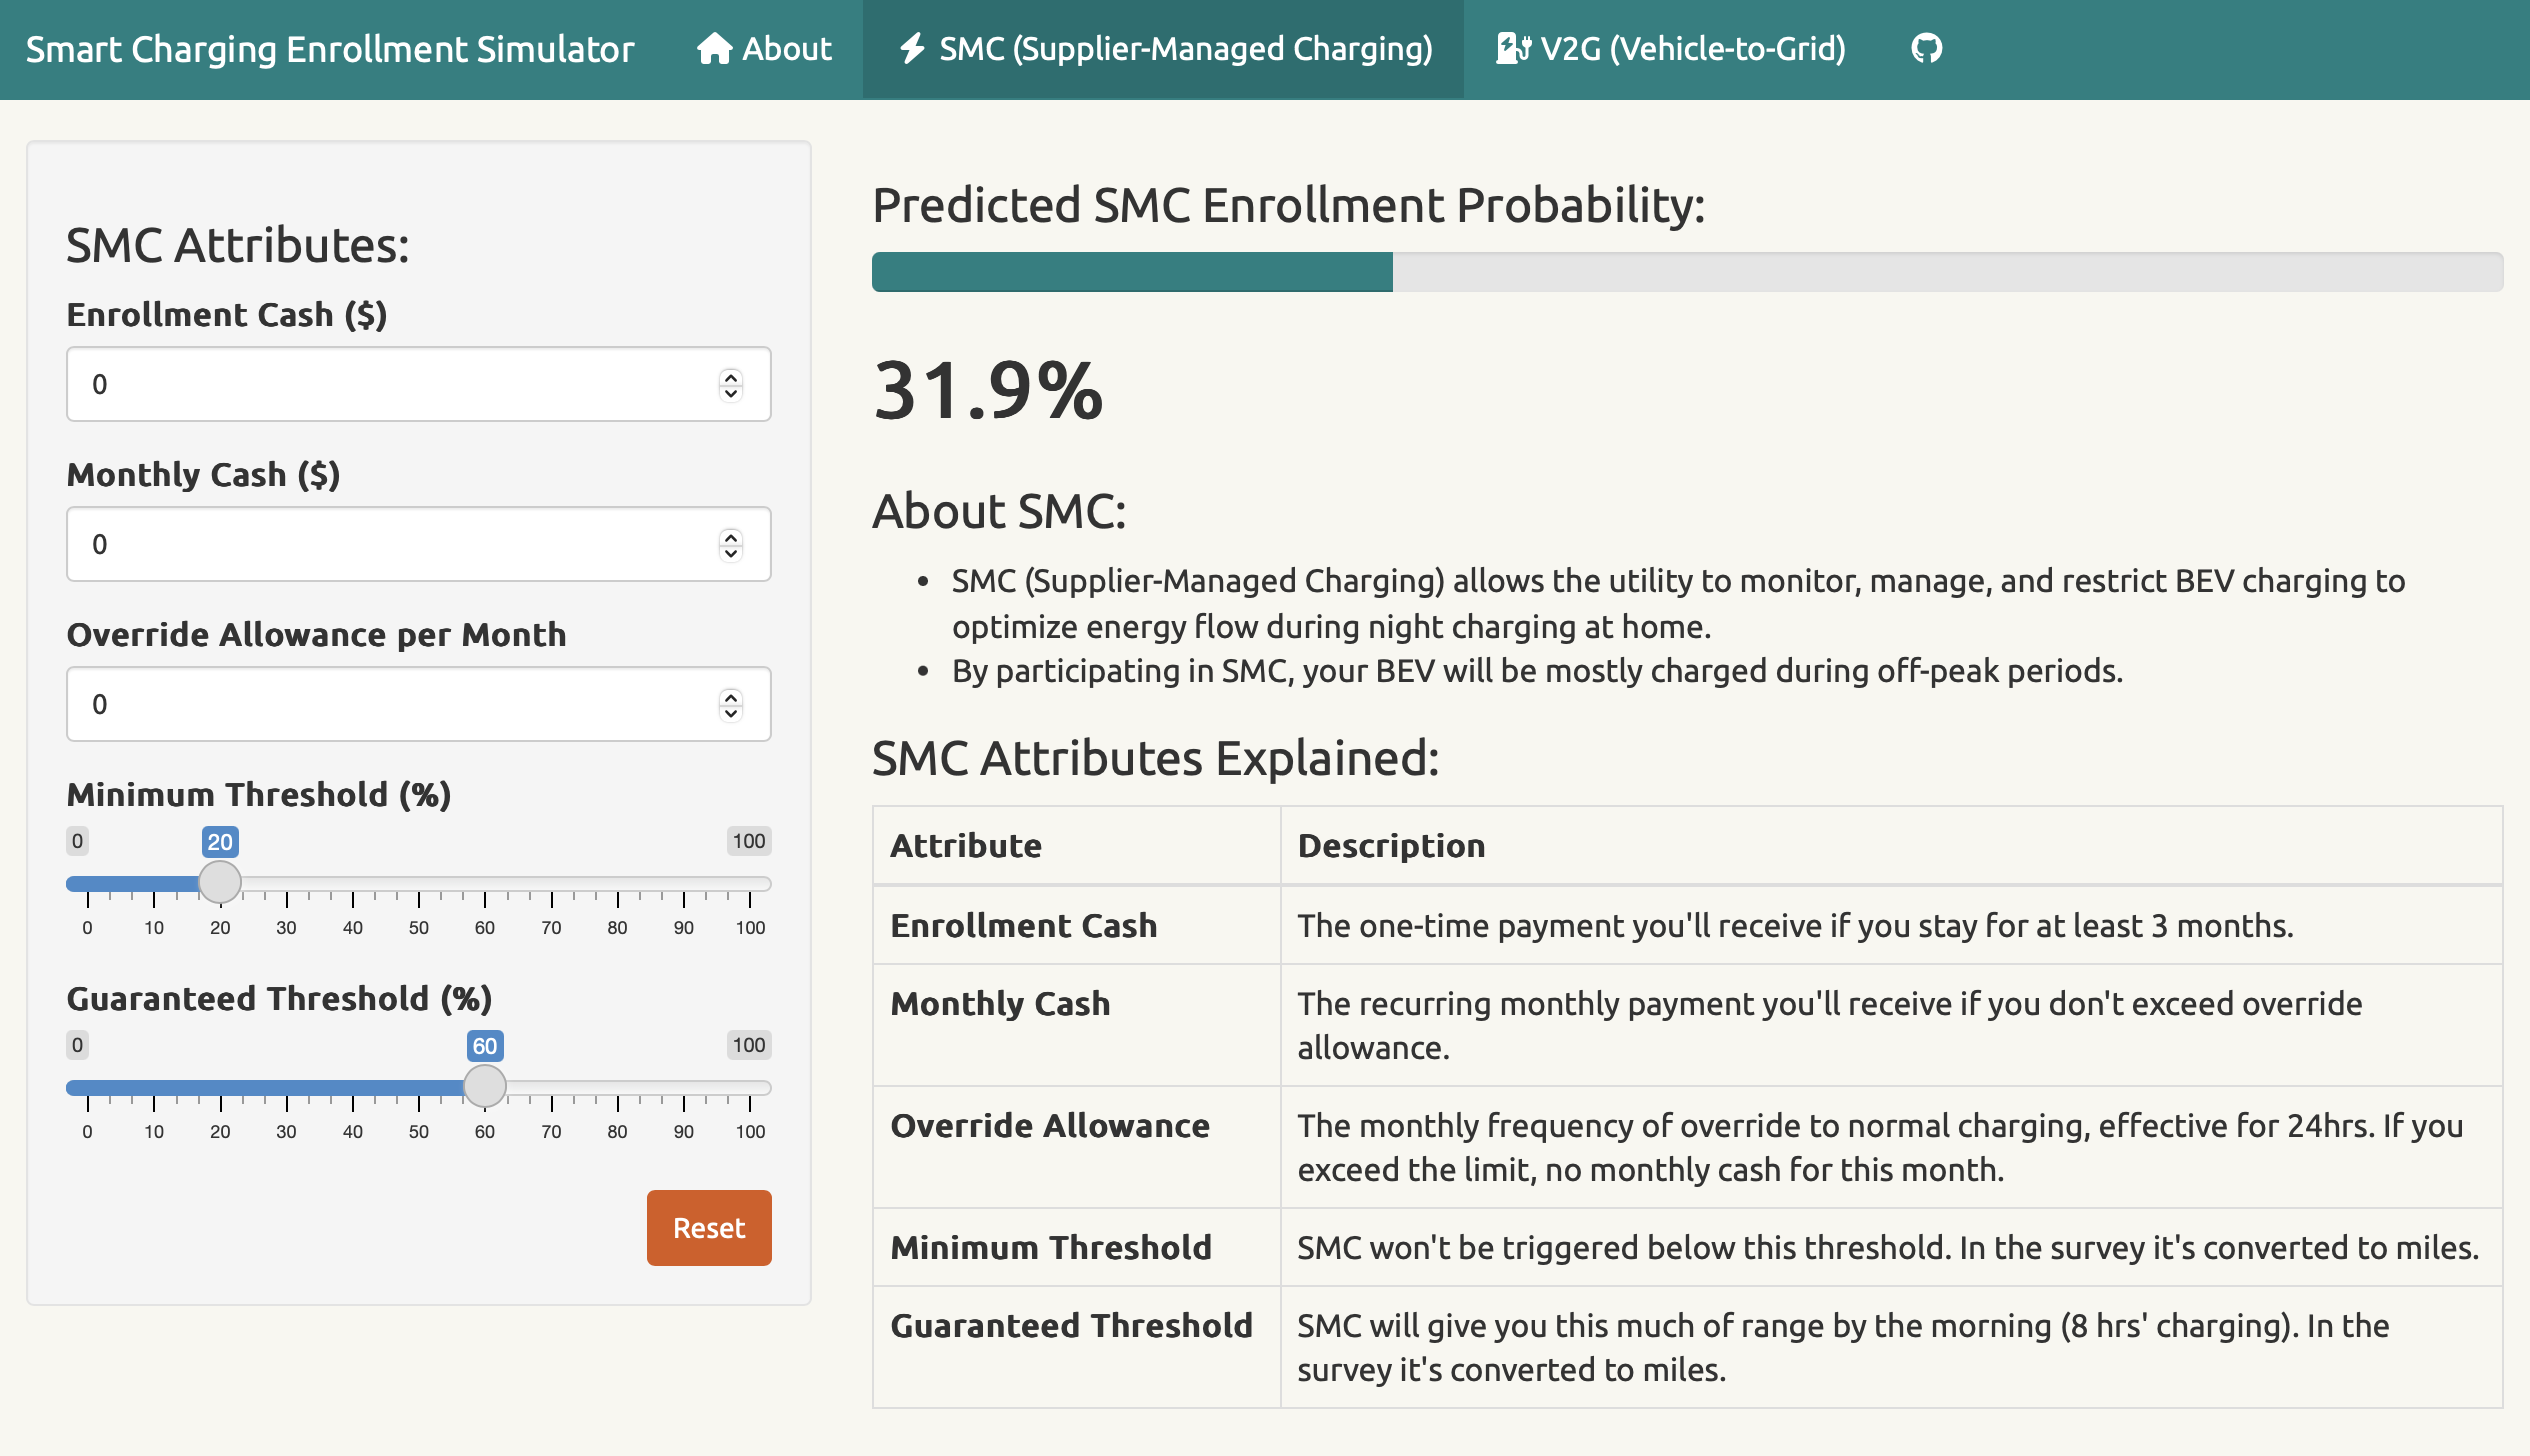The width and height of the screenshot is (2530, 1456).
Task: Focus the Override Allowance per Month field
Action: 390,704
